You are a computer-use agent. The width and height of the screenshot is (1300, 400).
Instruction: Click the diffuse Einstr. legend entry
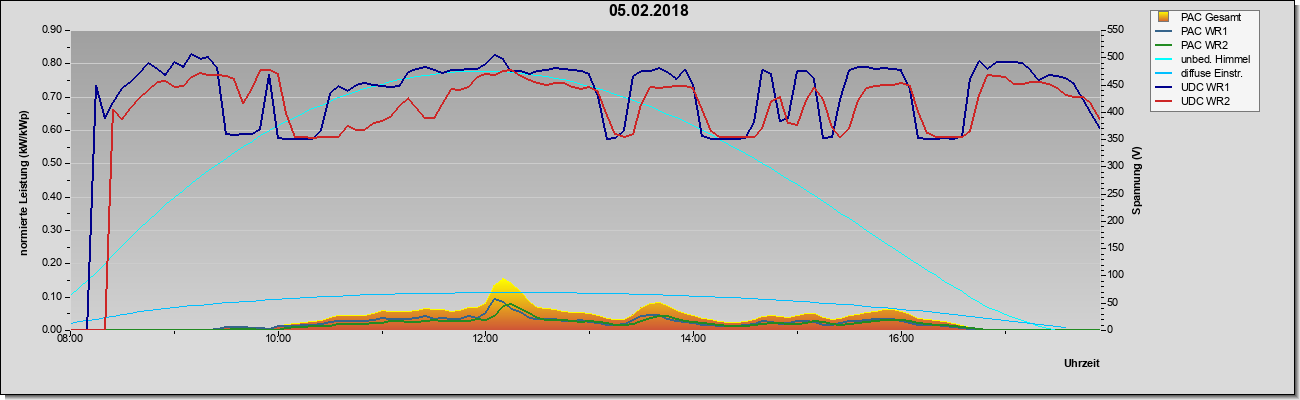point(1204,73)
